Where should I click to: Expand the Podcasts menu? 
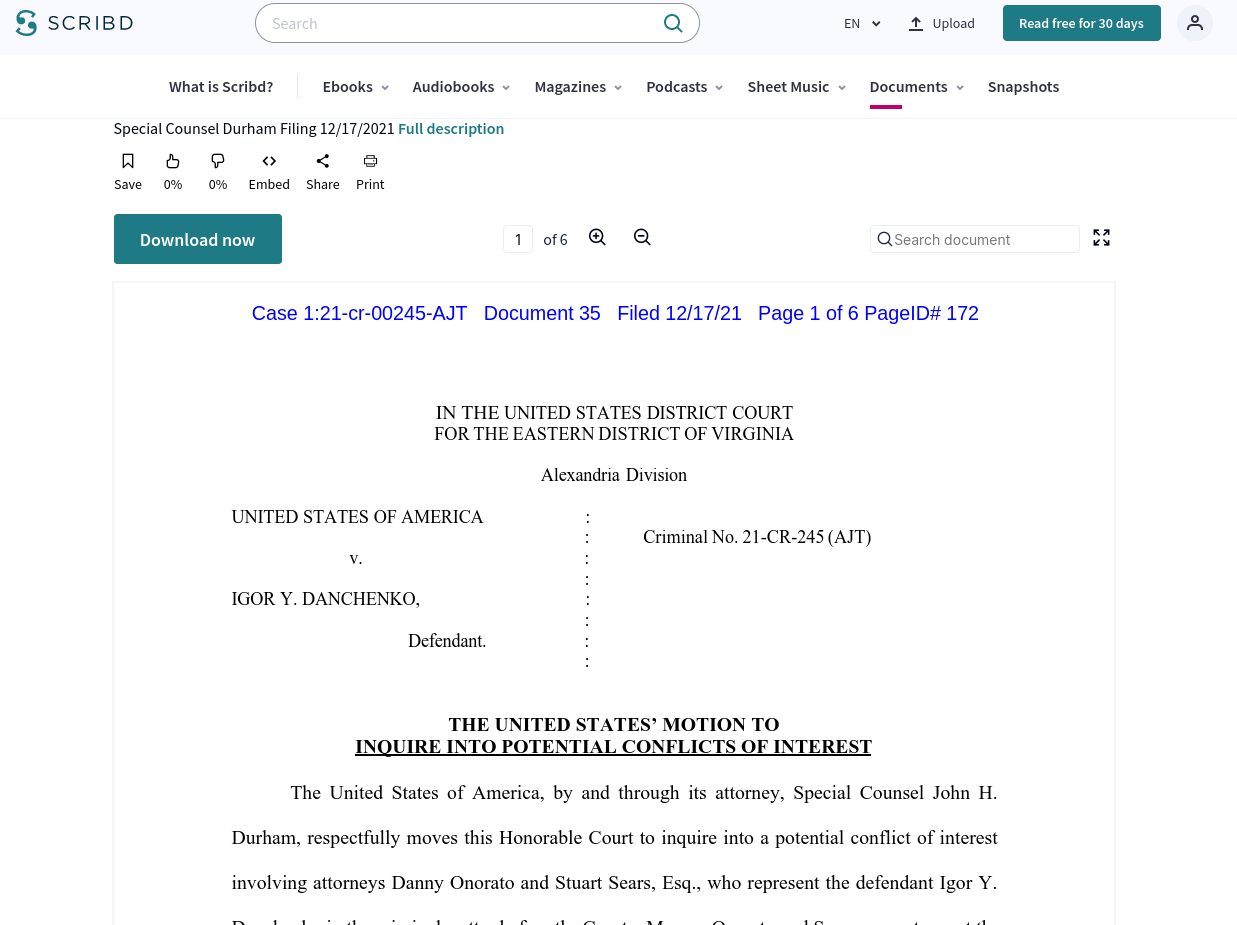click(x=684, y=87)
